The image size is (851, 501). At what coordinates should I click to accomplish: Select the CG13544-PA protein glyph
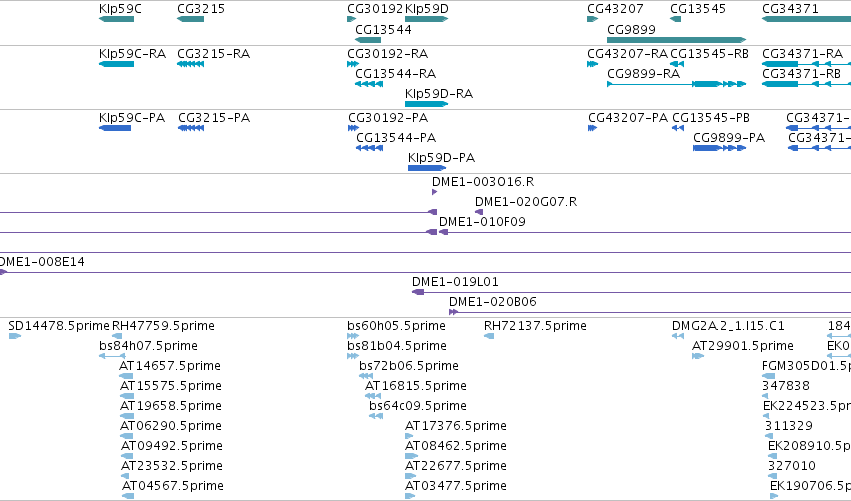point(370,148)
